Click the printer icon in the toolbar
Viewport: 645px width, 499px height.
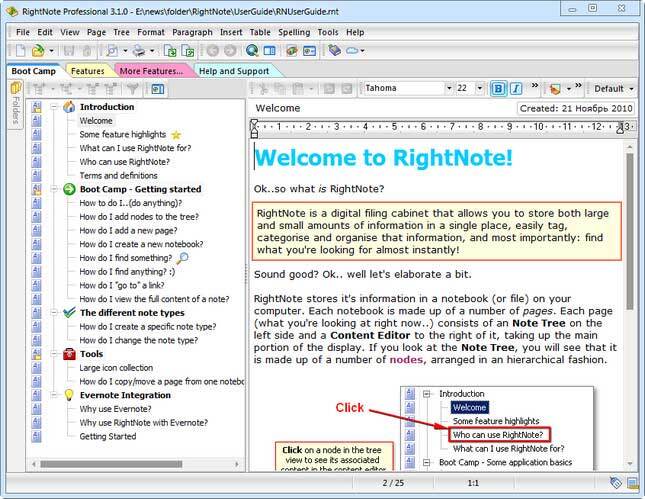(139, 51)
